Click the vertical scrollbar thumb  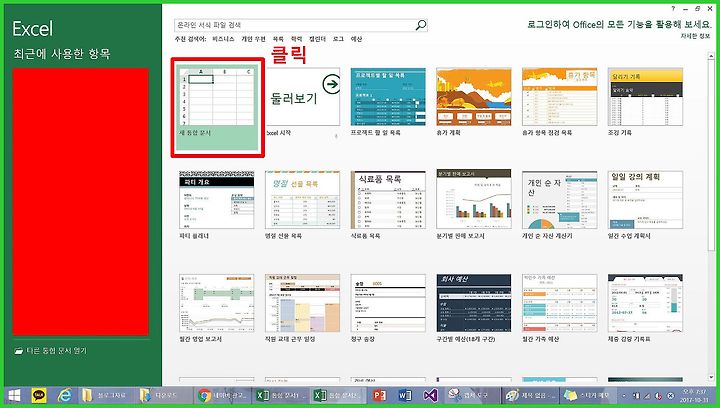coord(712,156)
